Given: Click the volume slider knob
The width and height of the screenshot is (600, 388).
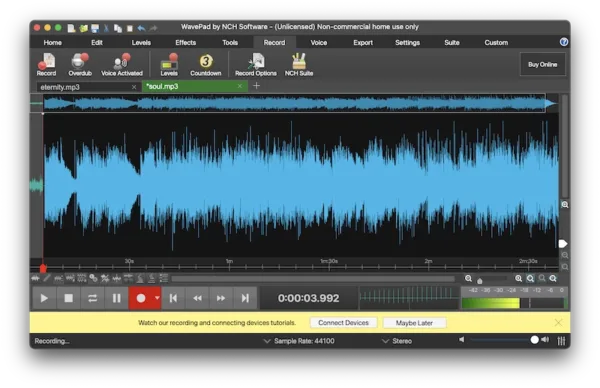Looking at the screenshot, I should [x=535, y=339].
